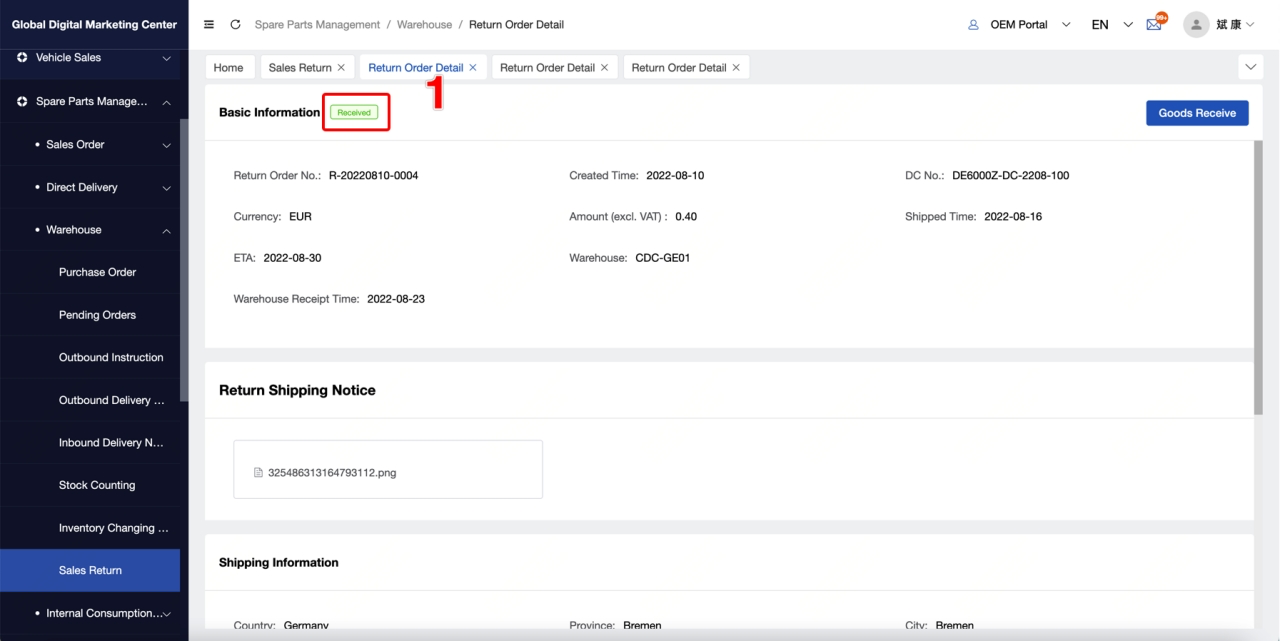Expand the Direct Delivery submenu
1280x641 pixels.
[x=166, y=188]
